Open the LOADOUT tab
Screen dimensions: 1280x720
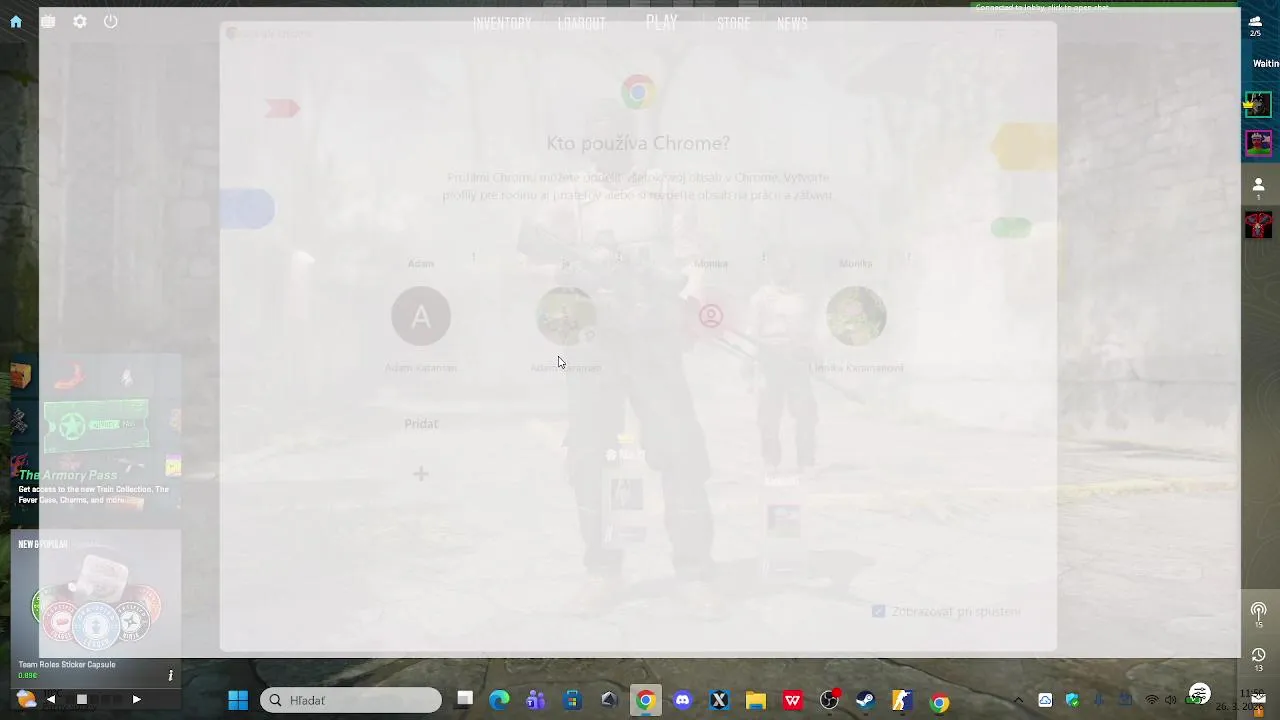point(581,24)
